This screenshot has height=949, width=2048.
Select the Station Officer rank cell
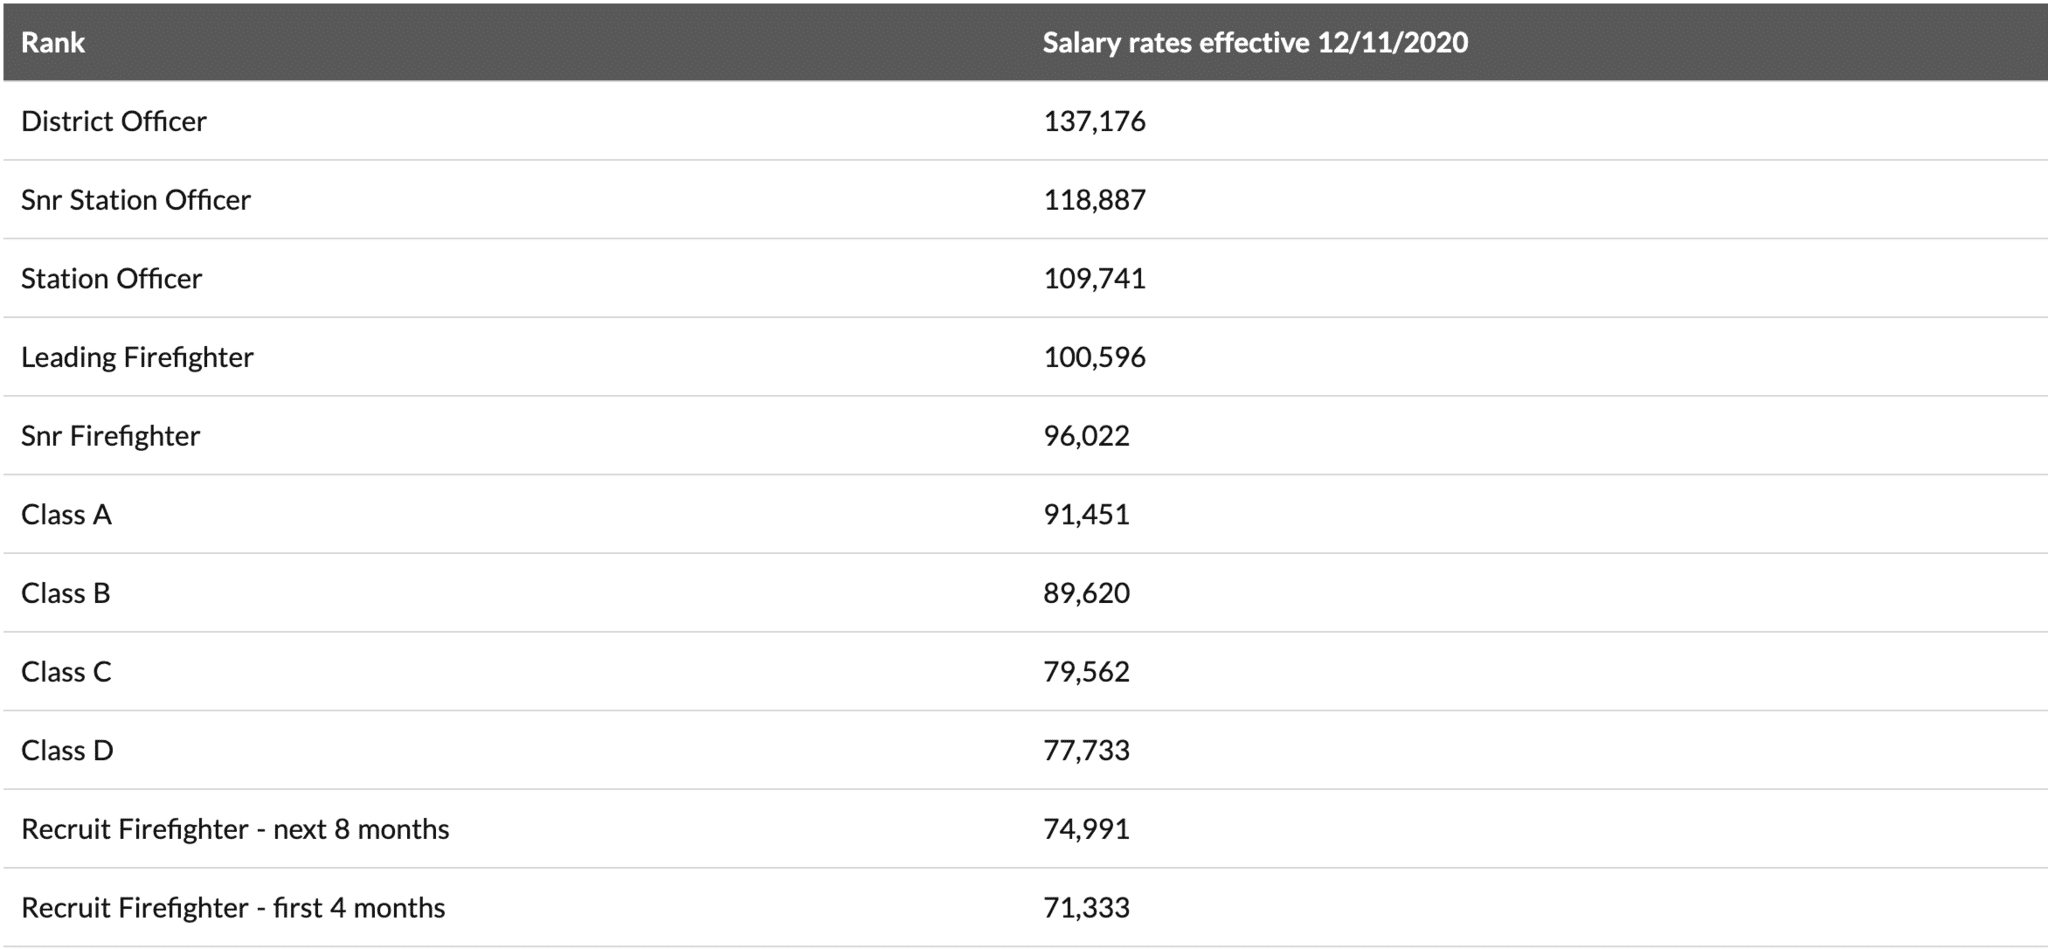pyautogui.click(x=112, y=278)
